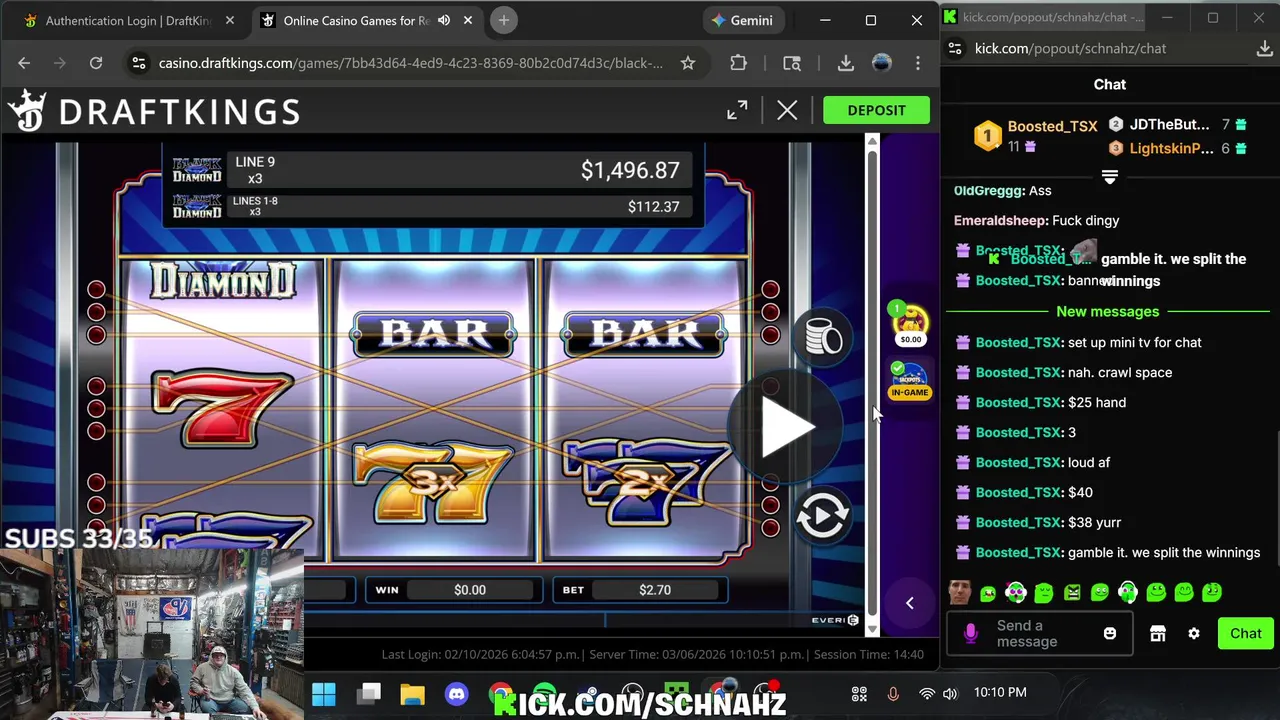Screen dimensions: 1280x720
Task: Open Task View on the taskbar
Action: pyautogui.click(x=370, y=694)
